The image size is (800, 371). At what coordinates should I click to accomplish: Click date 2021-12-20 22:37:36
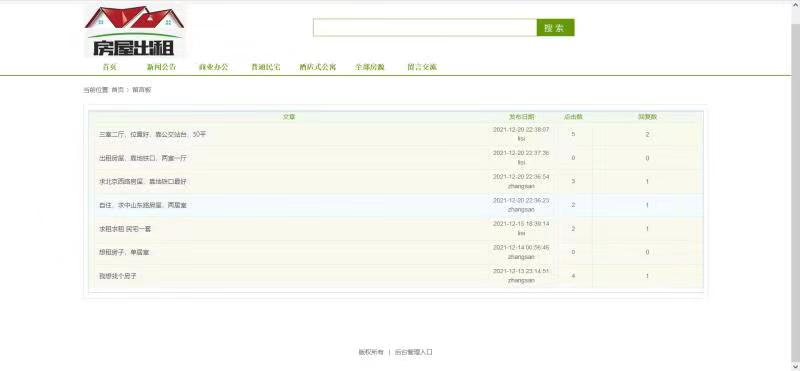(x=521, y=153)
